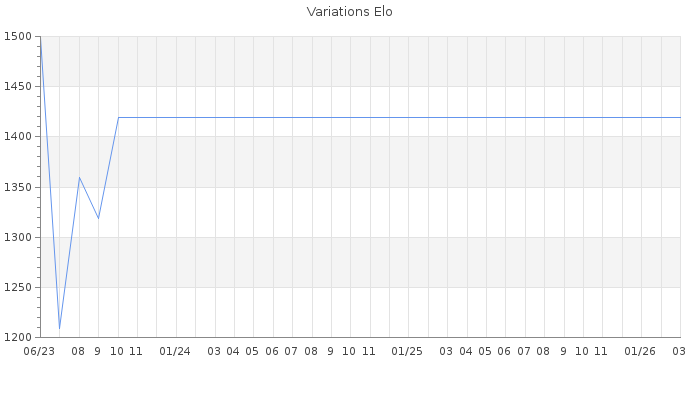Click the blue line dip near 1320

tap(98, 218)
